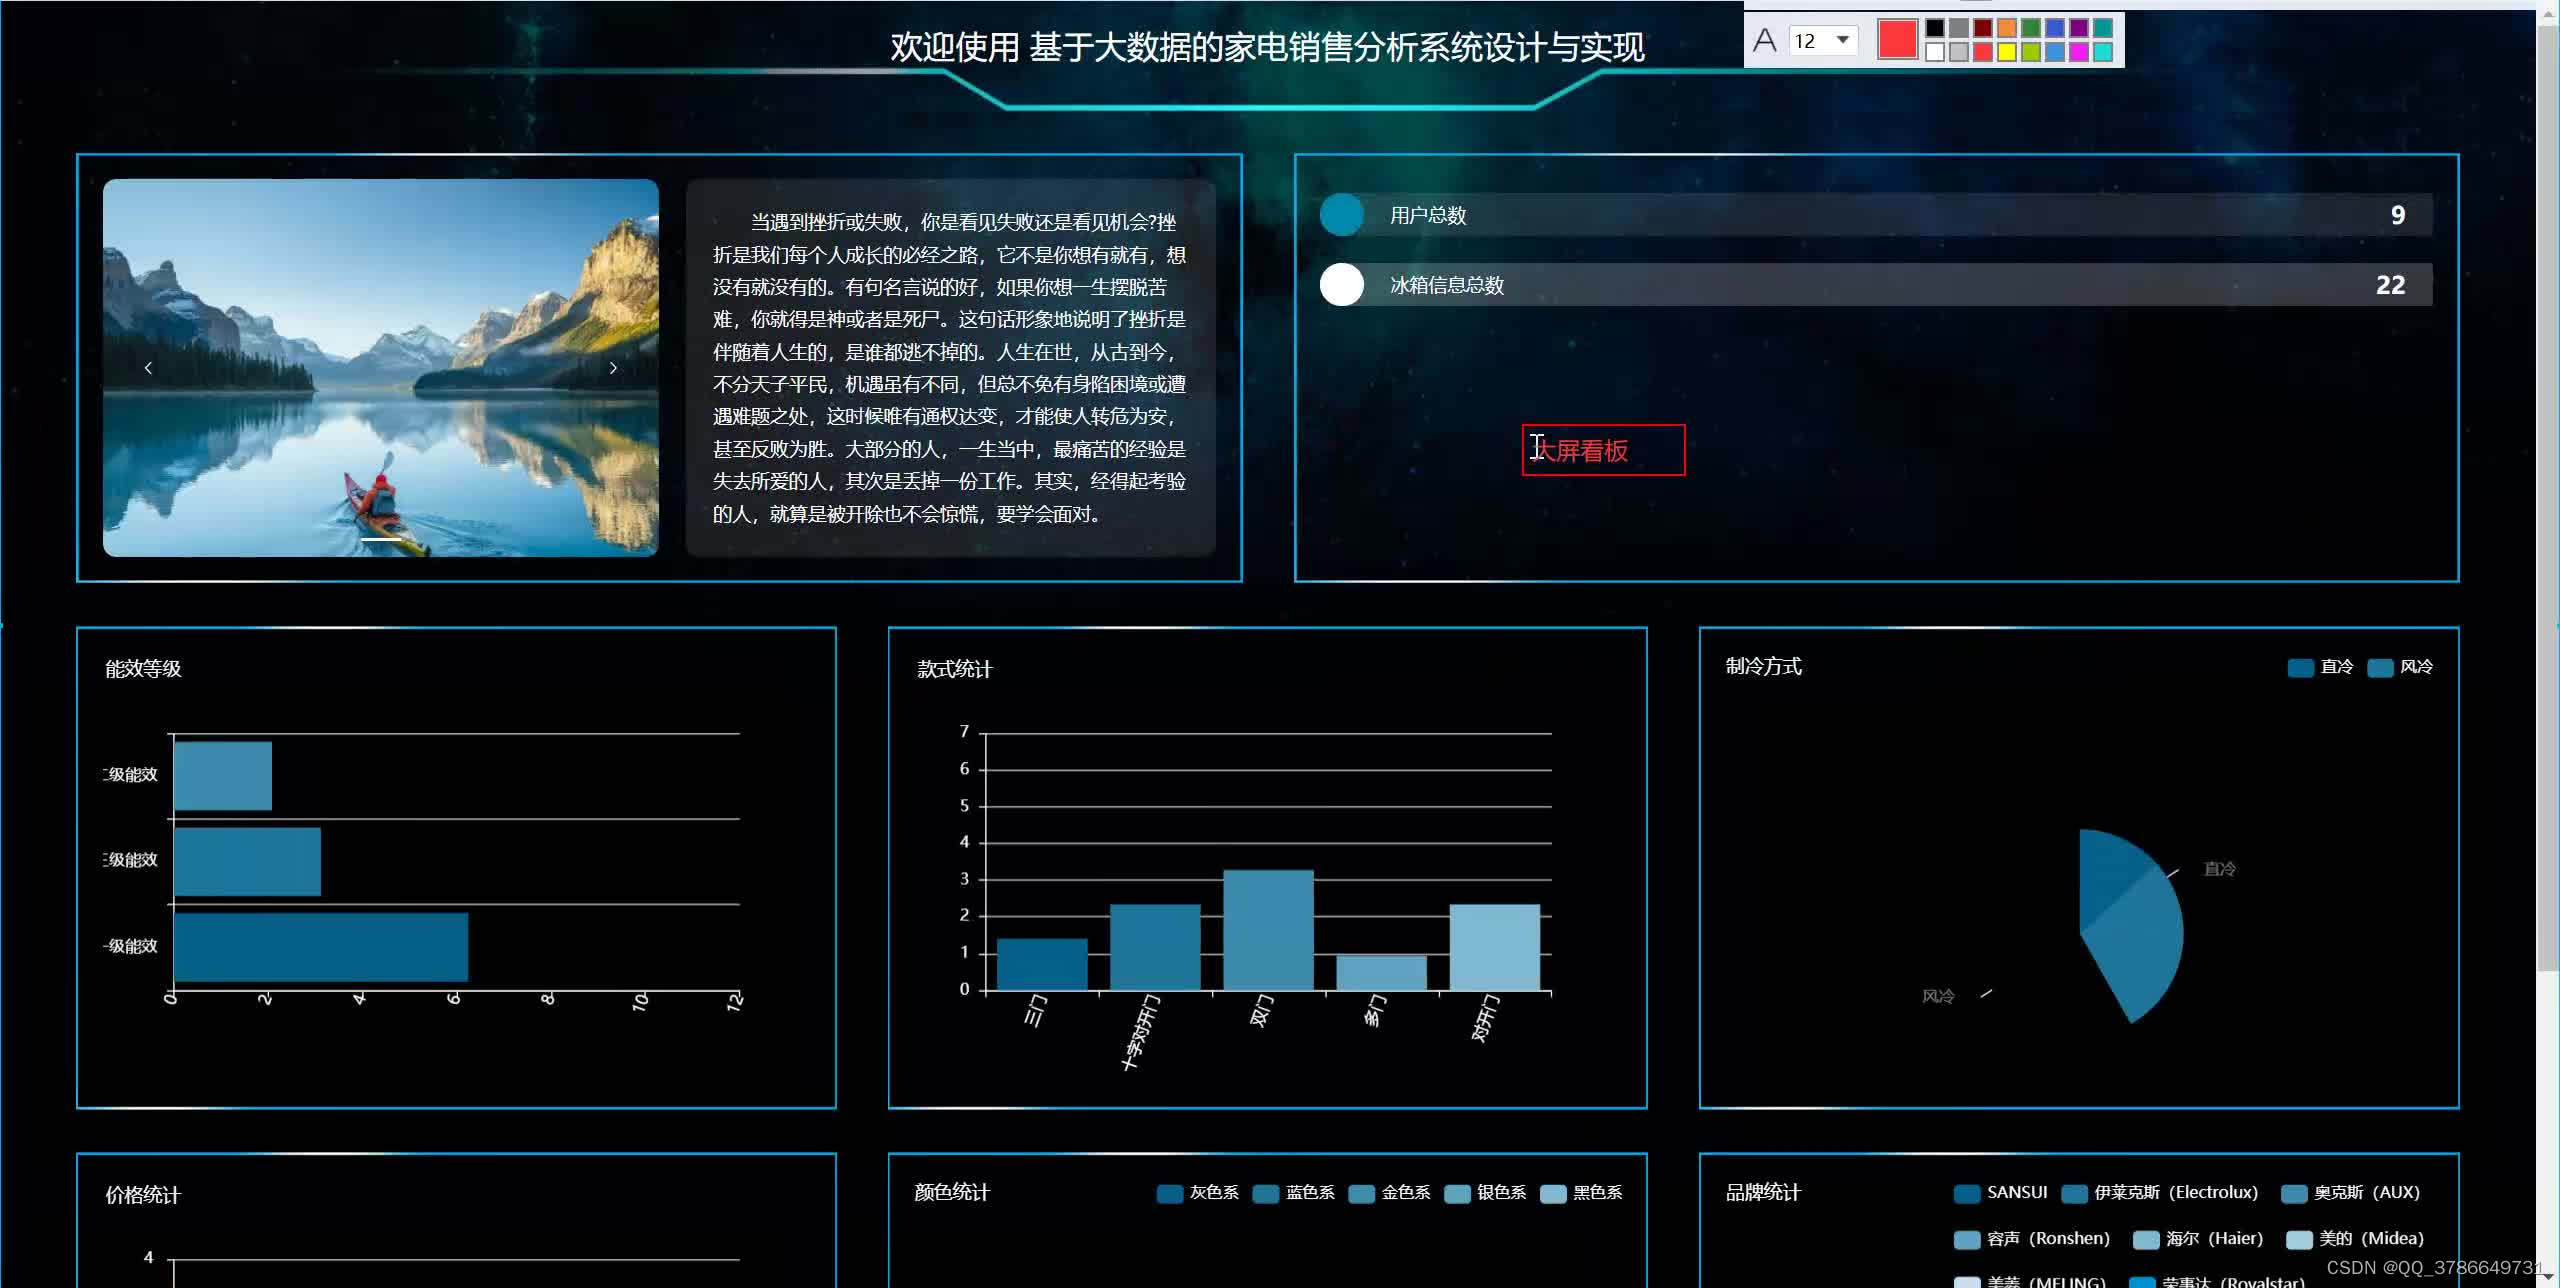
Task: Toggle the 蓝色系 legend item
Action: 1294,1193
